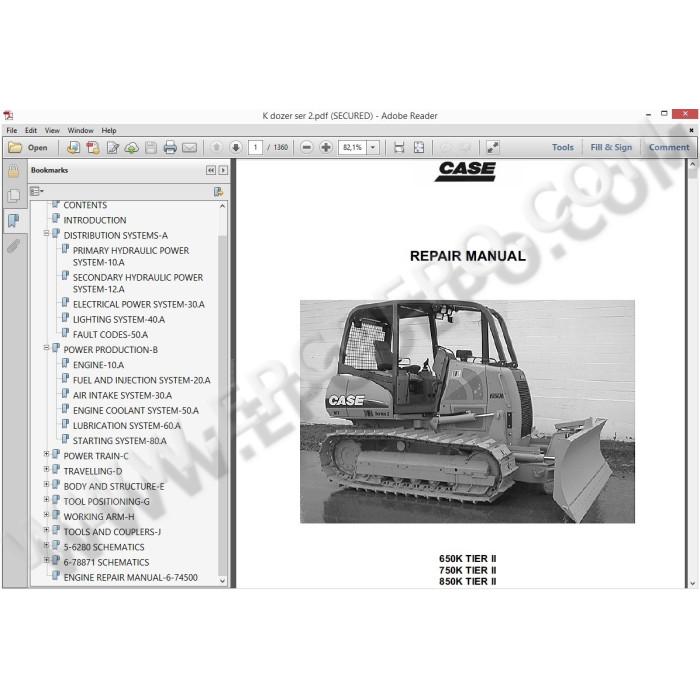Click the Edit/Sign document icon
The image size is (700, 700).
112,147
